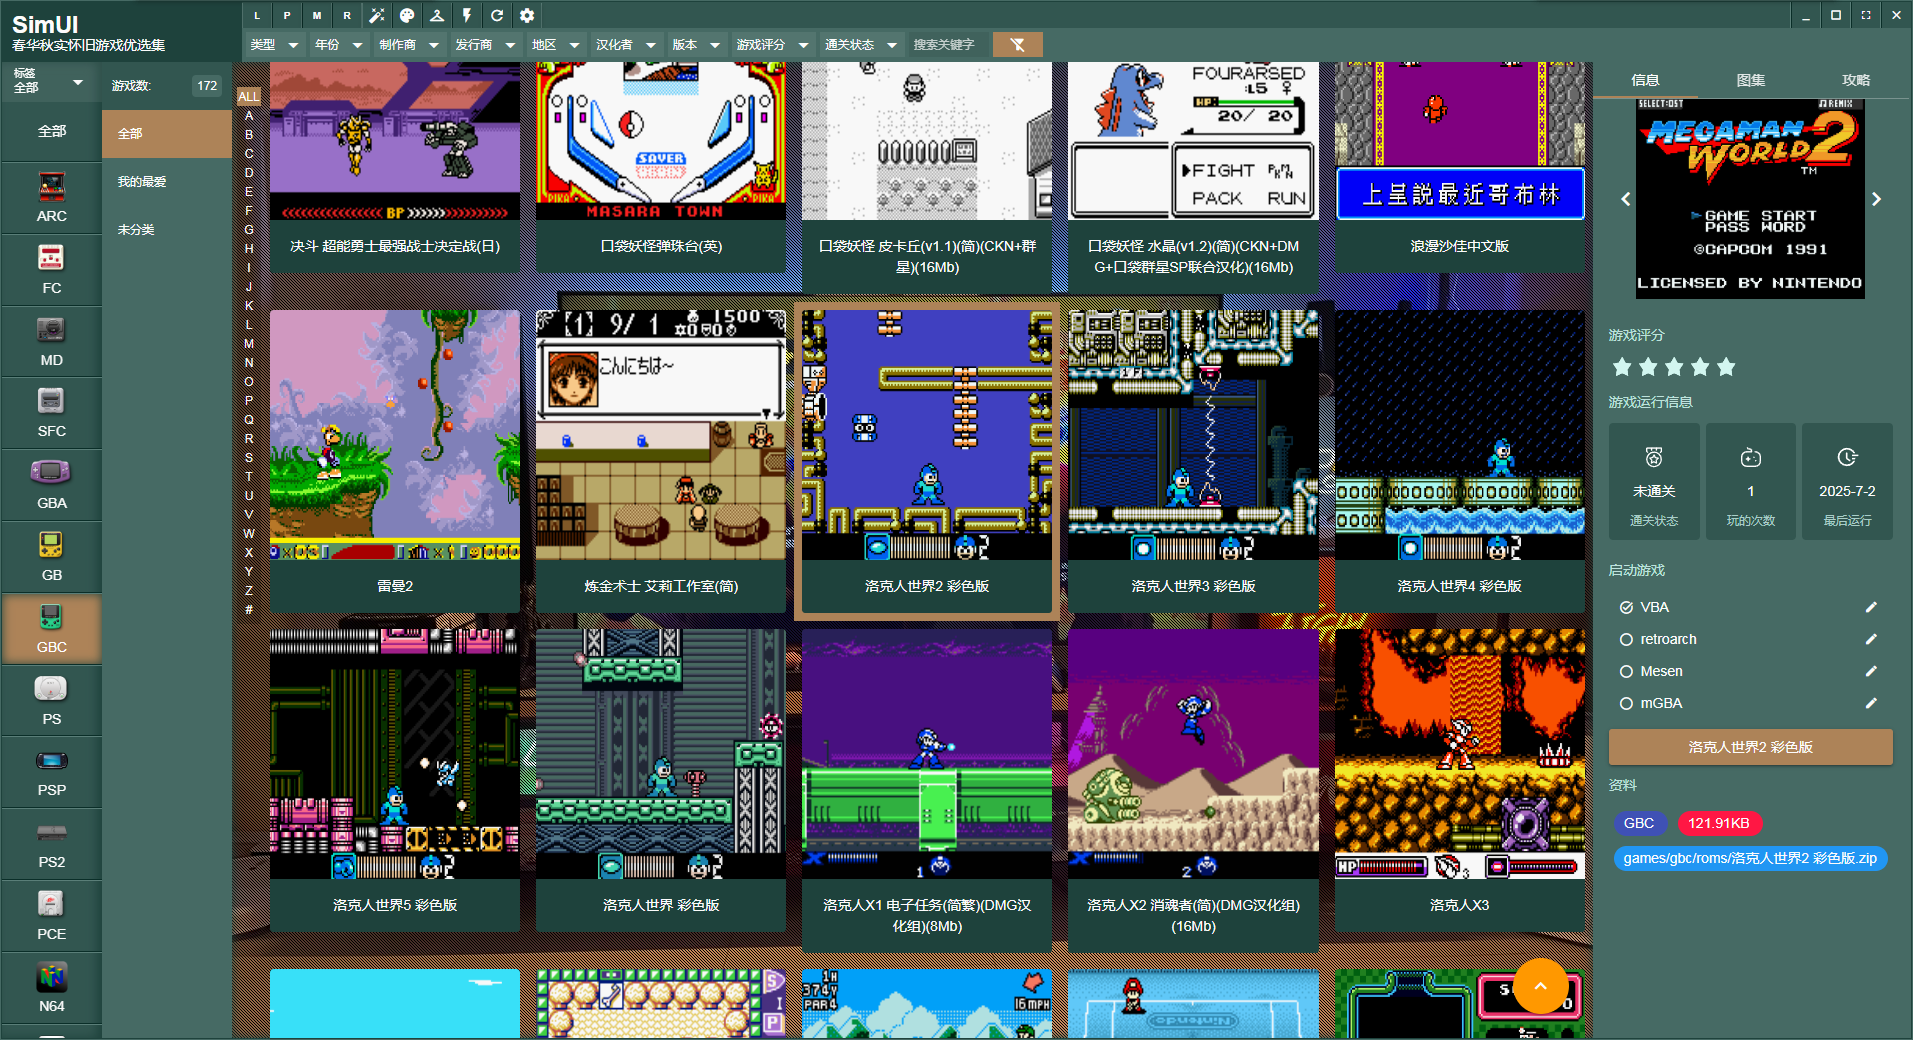Expand the 类型 filter dropdown
The image size is (1913, 1040).
tap(275, 44)
